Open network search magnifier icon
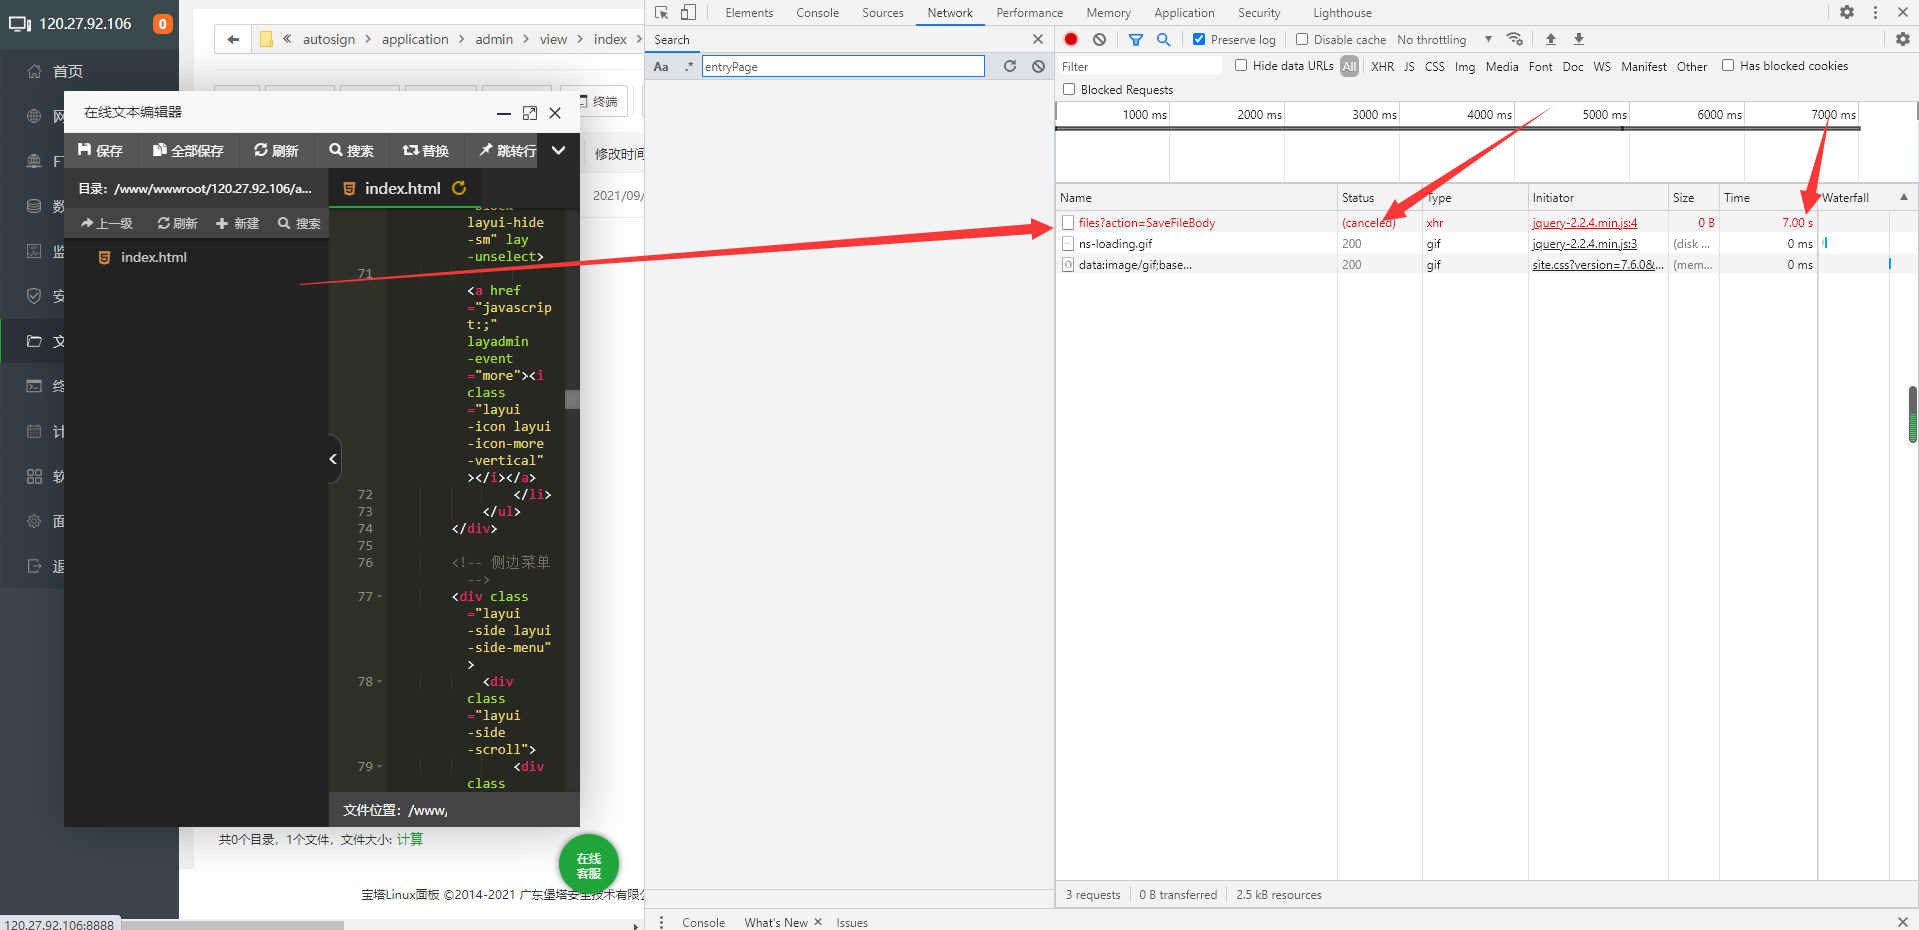Viewport: 1919px width, 930px height. click(1163, 39)
